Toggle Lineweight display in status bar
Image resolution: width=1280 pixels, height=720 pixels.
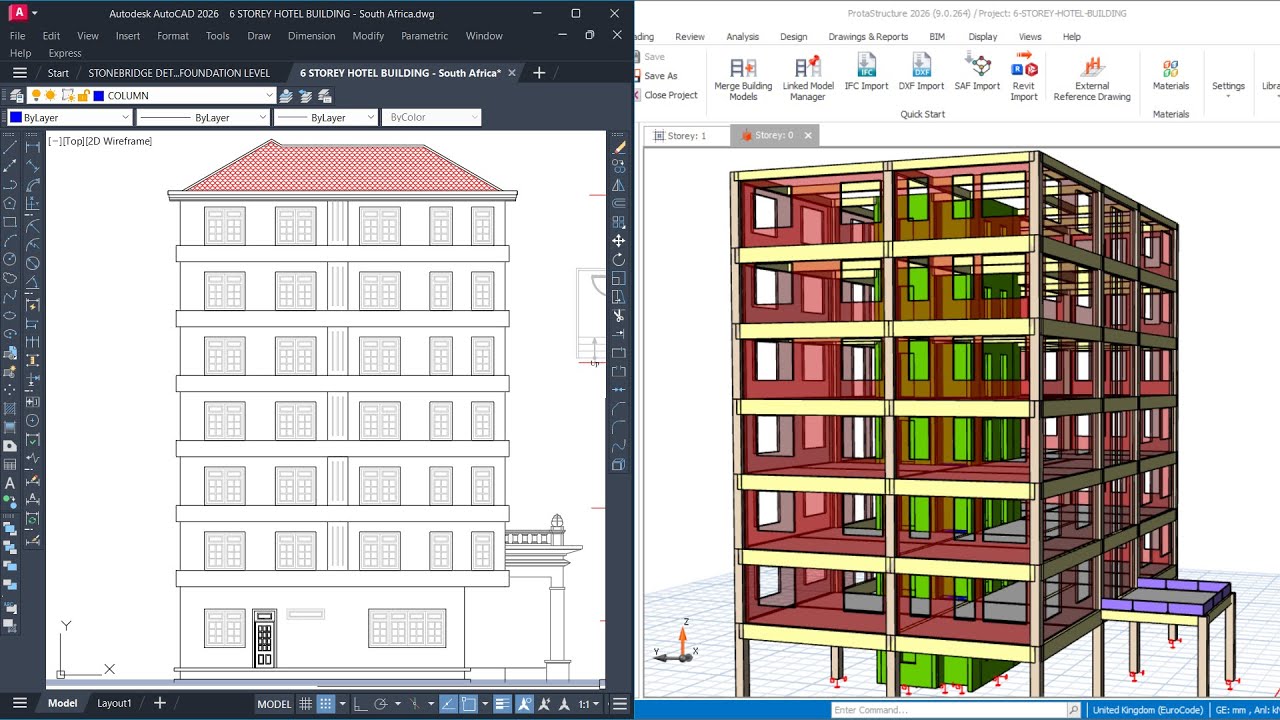[502, 704]
